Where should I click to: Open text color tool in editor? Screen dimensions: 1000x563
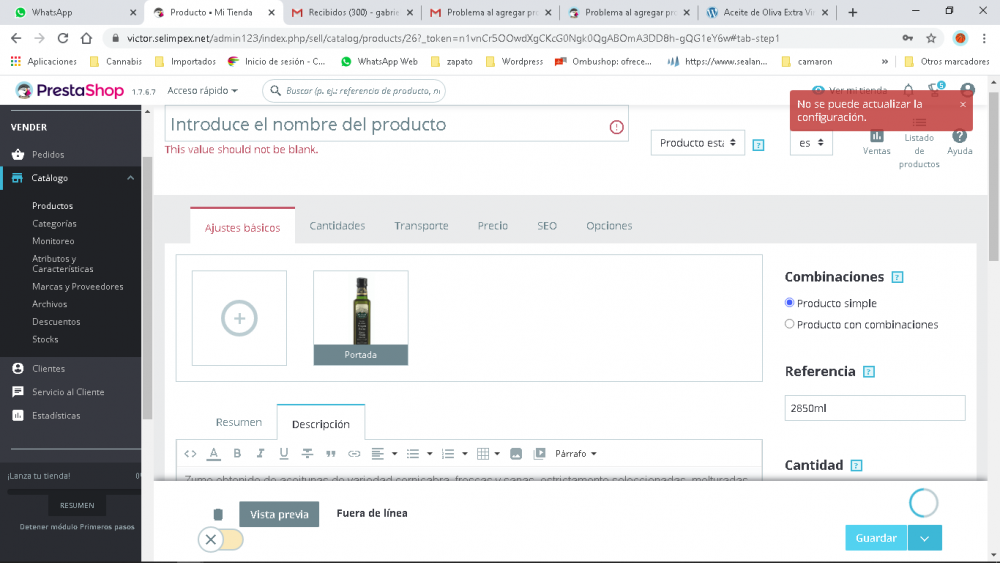click(214, 453)
